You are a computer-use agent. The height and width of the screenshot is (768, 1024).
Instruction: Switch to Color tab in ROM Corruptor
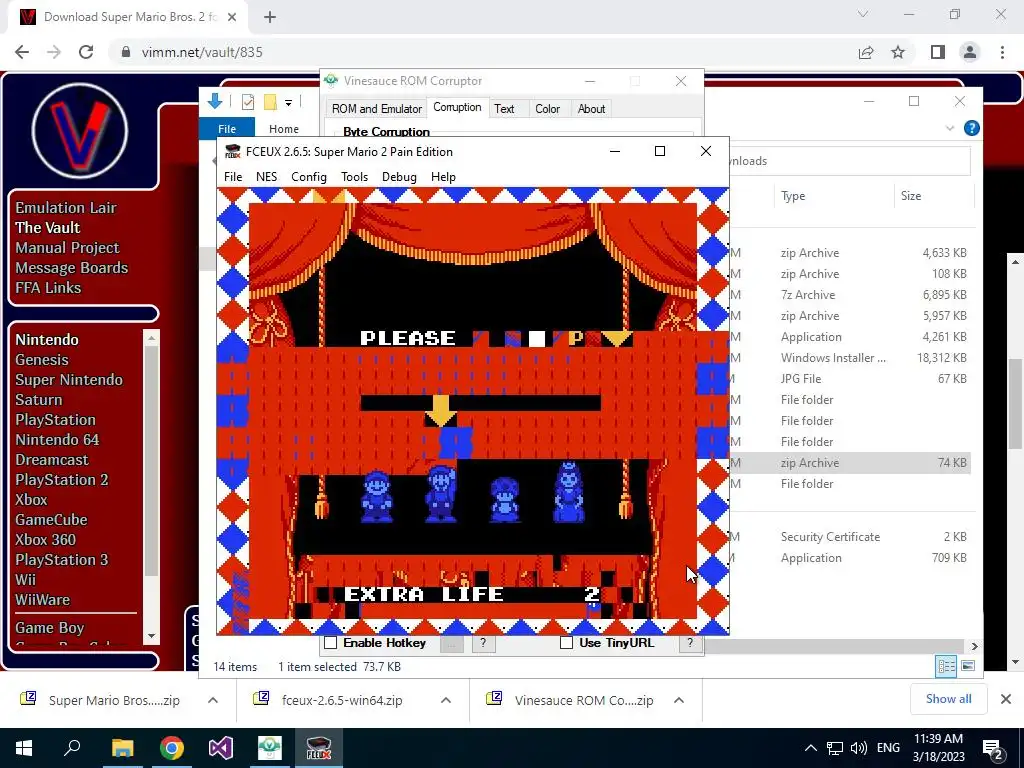(x=547, y=109)
